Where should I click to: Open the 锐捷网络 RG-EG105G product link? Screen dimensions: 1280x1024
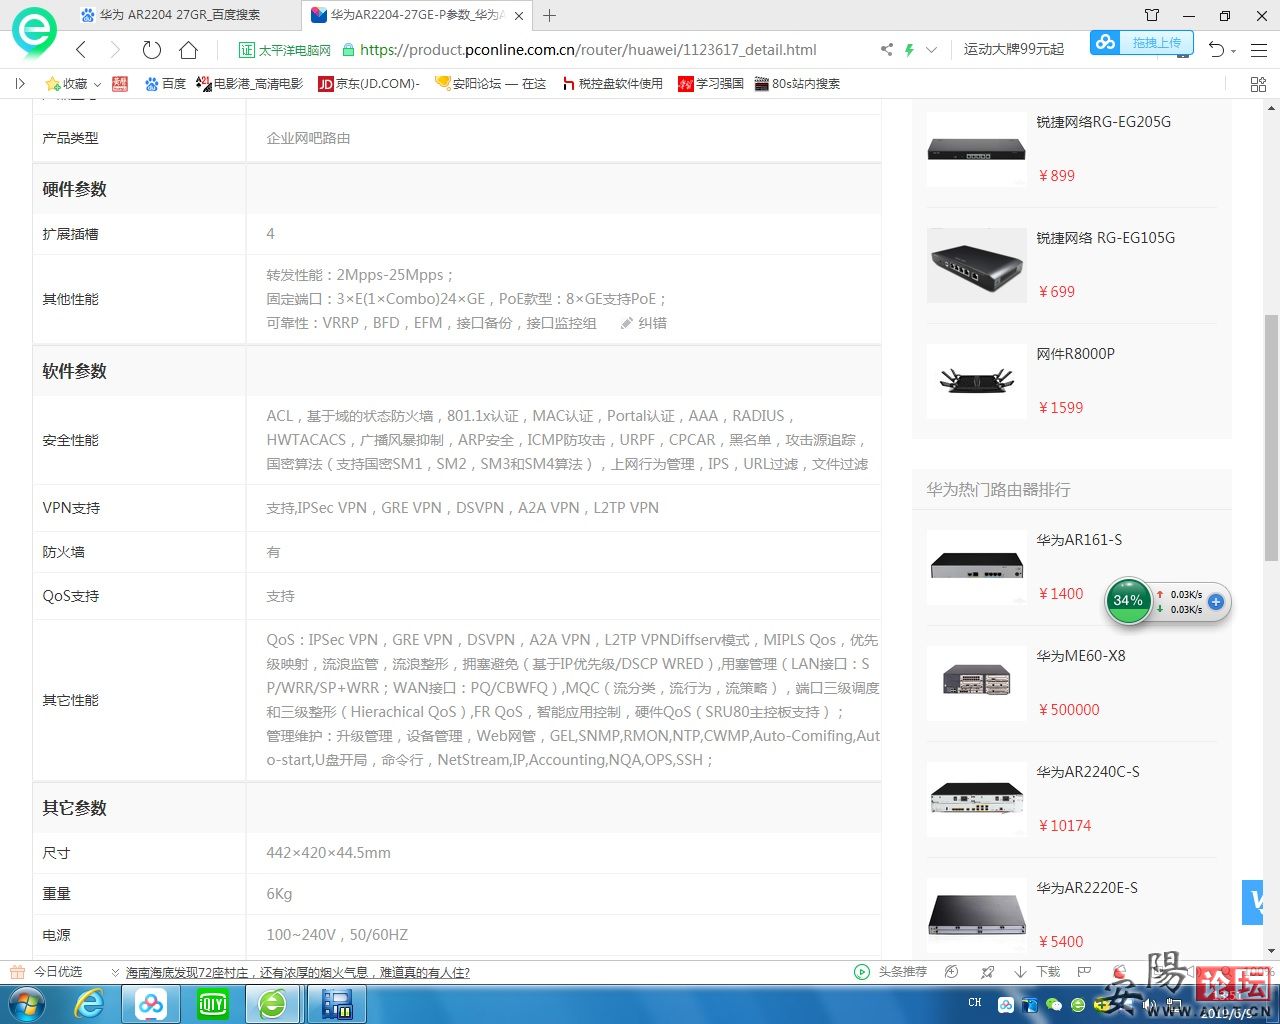[x=1105, y=238]
